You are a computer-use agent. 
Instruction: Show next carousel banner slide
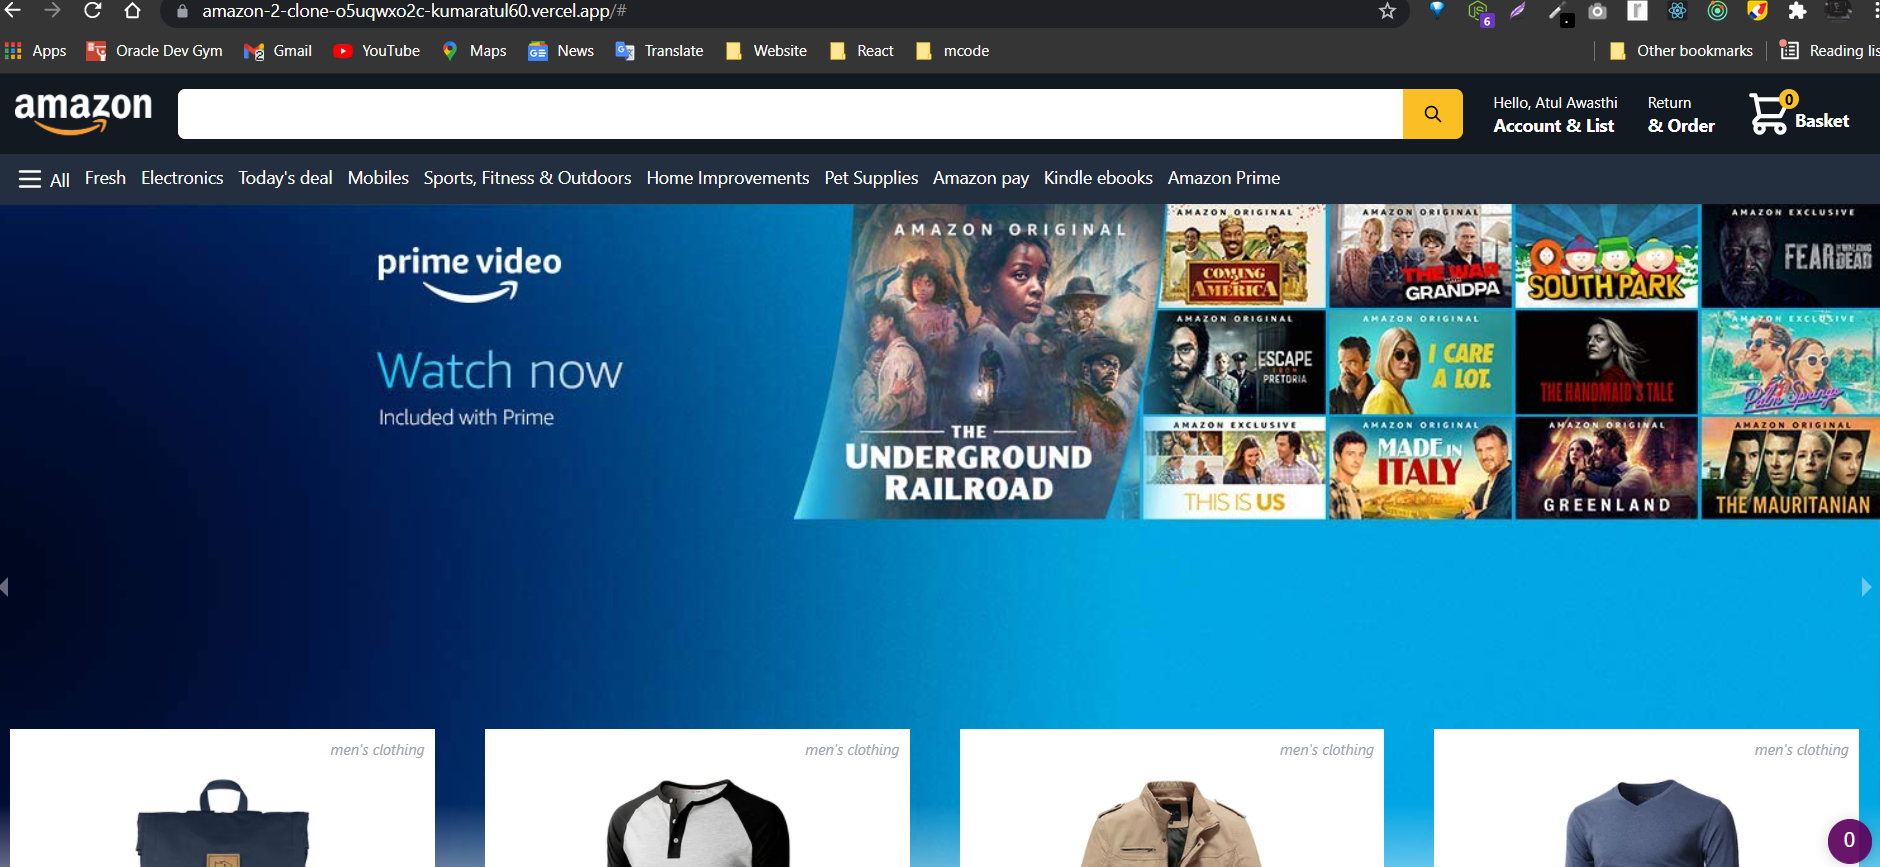(x=1865, y=587)
